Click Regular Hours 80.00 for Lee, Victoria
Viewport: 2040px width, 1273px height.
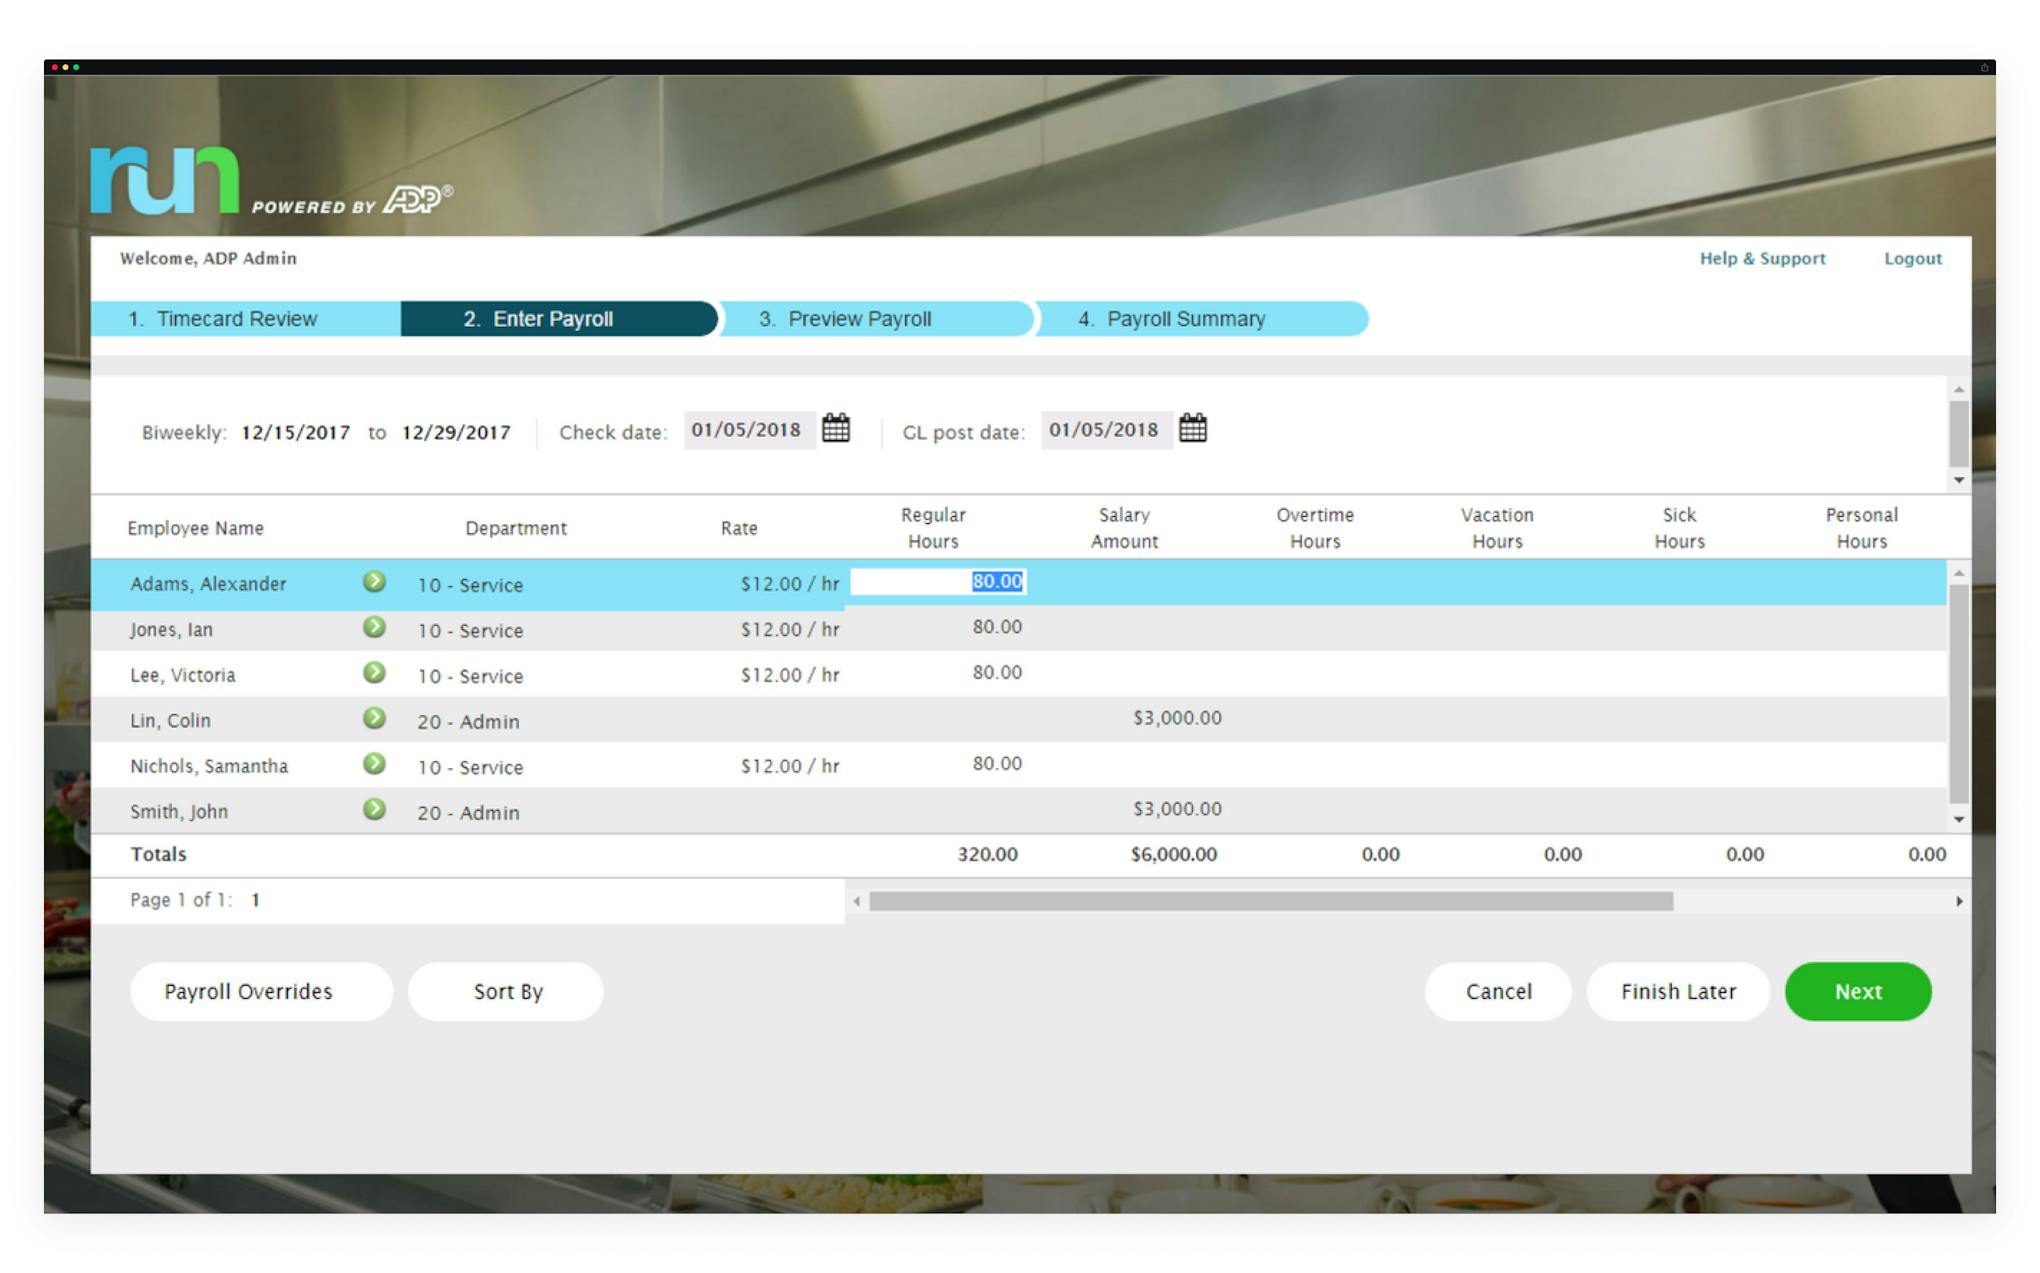997,672
